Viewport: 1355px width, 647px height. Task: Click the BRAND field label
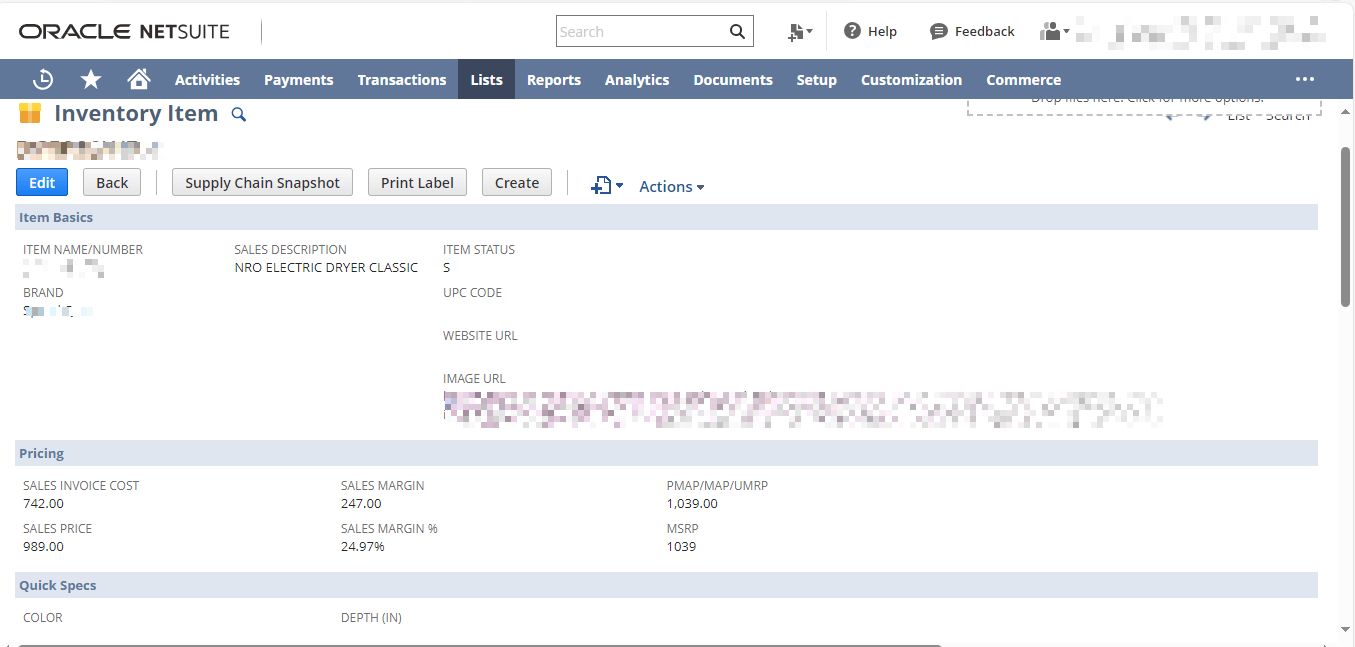point(43,293)
